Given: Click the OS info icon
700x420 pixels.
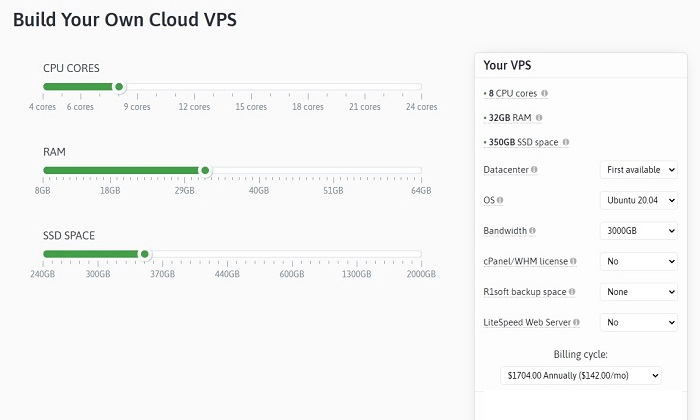Looking at the screenshot, I should tap(500, 200).
